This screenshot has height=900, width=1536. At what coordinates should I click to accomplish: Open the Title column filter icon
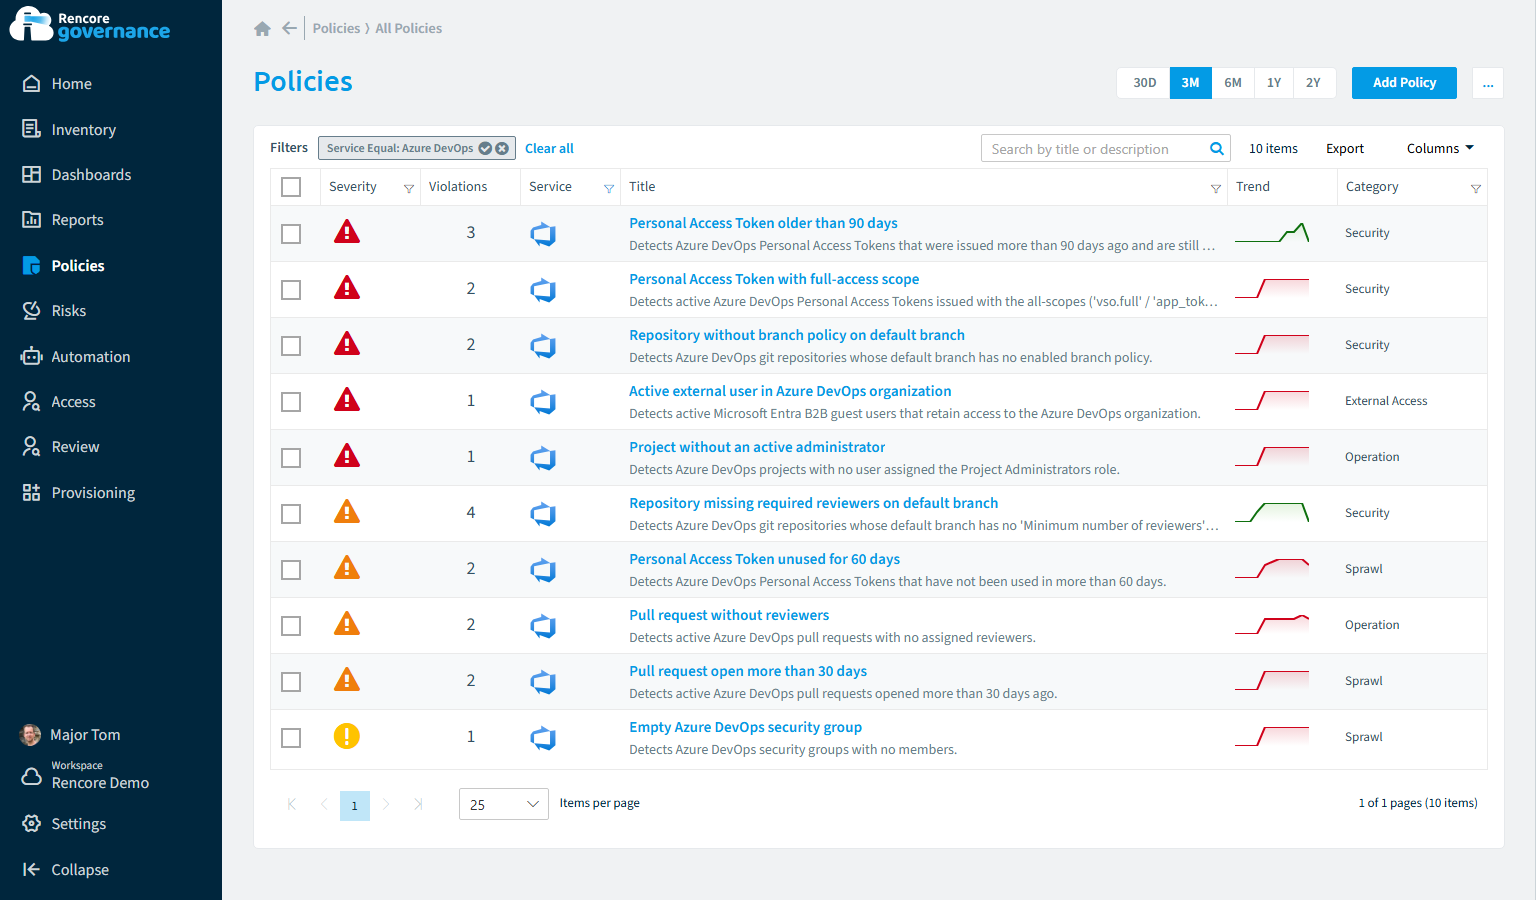[x=1215, y=188]
